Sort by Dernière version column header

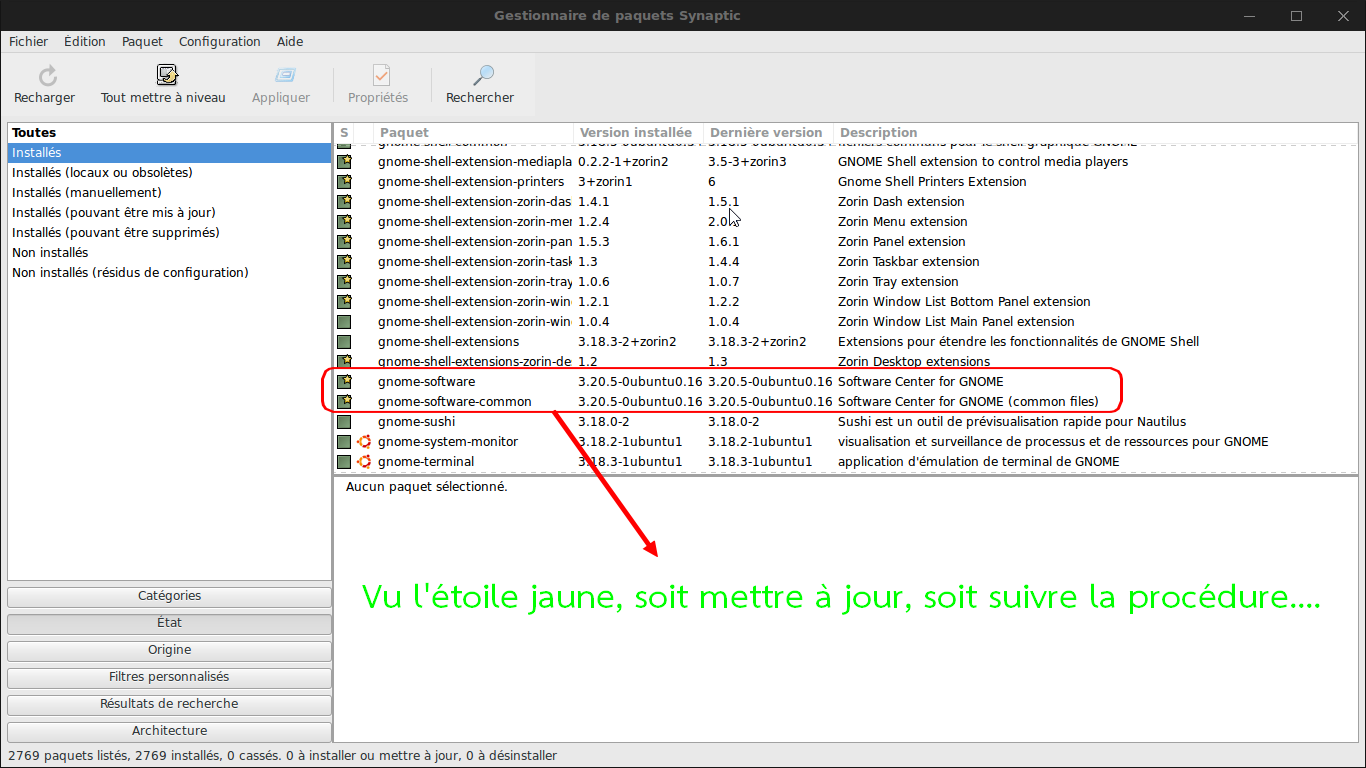pyautogui.click(x=766, y=133)
